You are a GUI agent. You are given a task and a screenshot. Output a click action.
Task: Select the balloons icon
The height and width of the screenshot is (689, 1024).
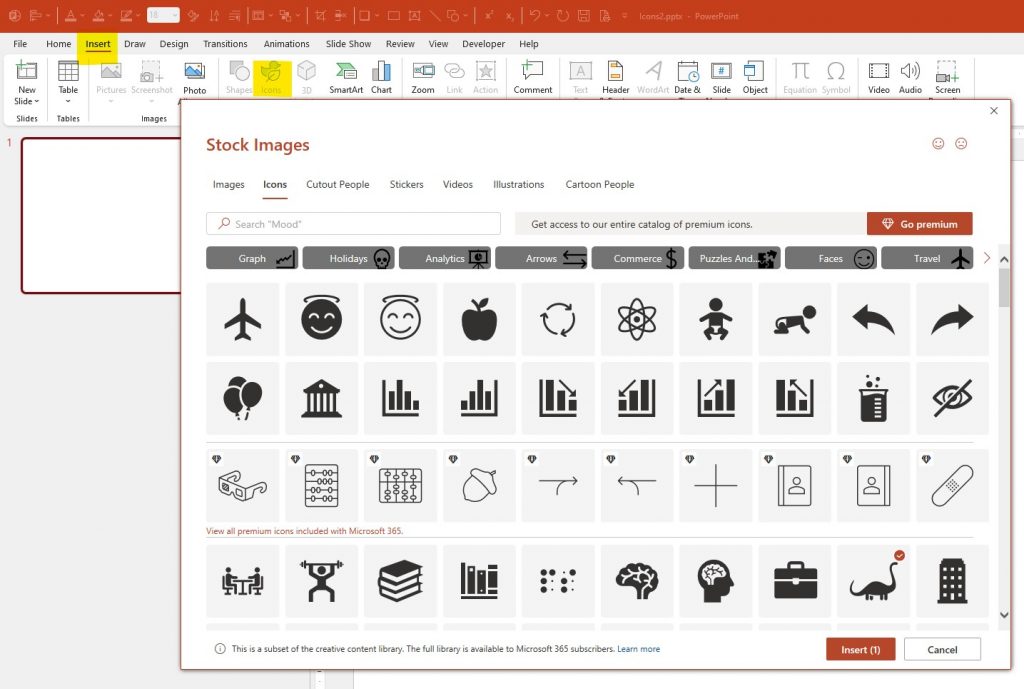(x=242, y=398)
